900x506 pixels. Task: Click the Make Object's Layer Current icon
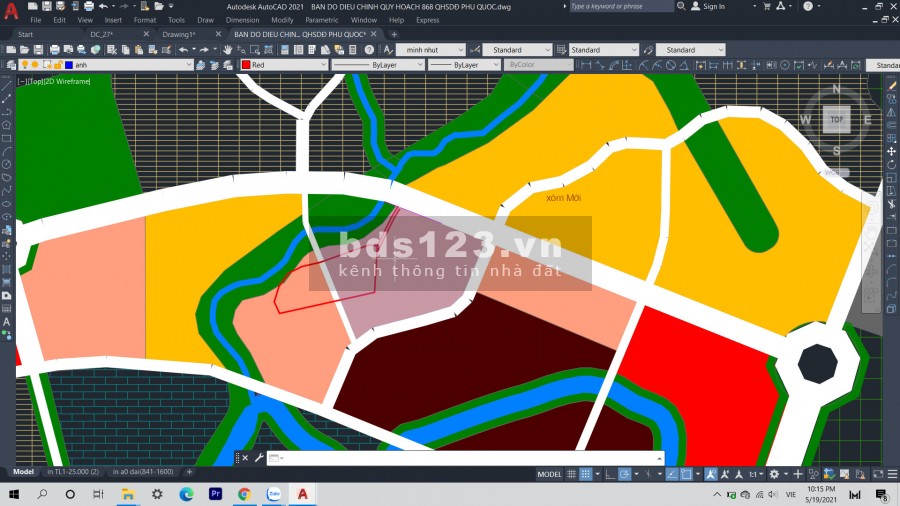click(200, 65)
